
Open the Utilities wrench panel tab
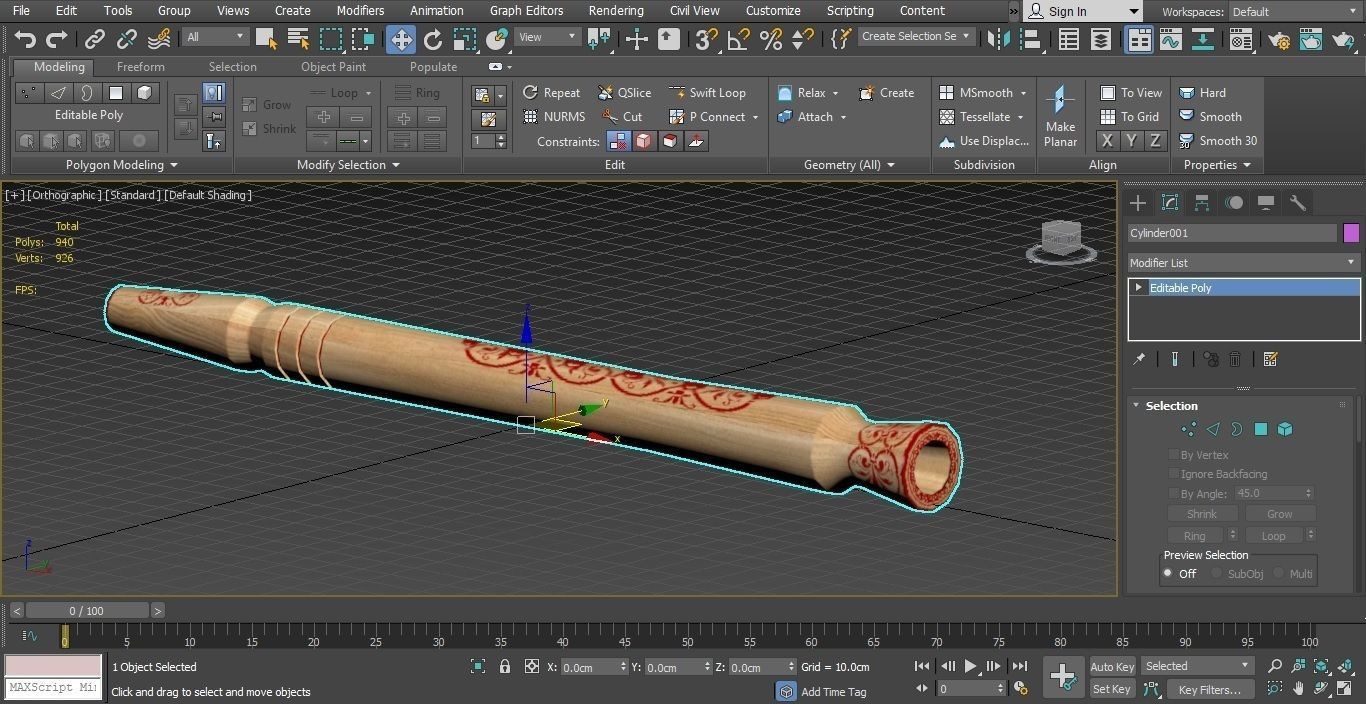pyautogui.click(x=1298, y=203)
